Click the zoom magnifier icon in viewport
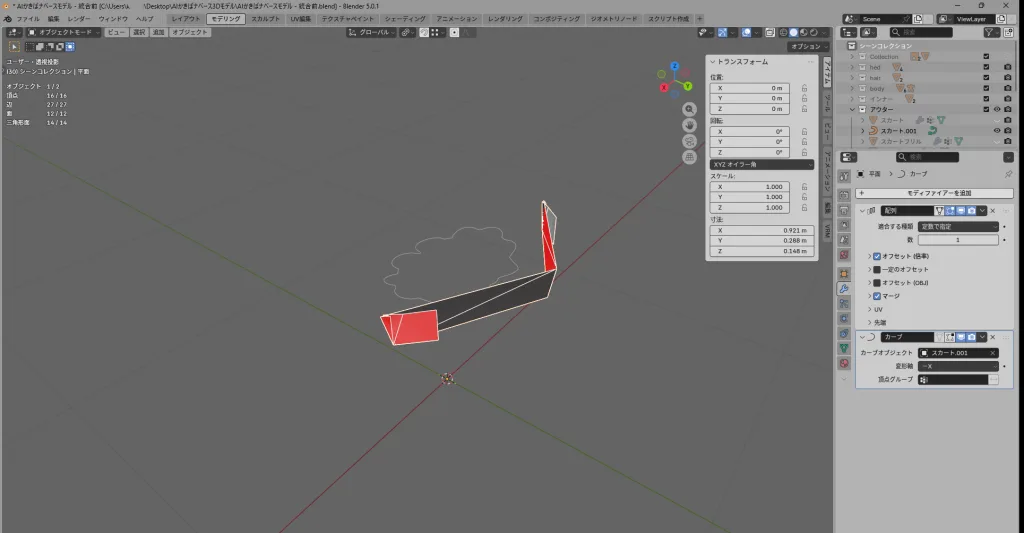 (x=690, y=109)
